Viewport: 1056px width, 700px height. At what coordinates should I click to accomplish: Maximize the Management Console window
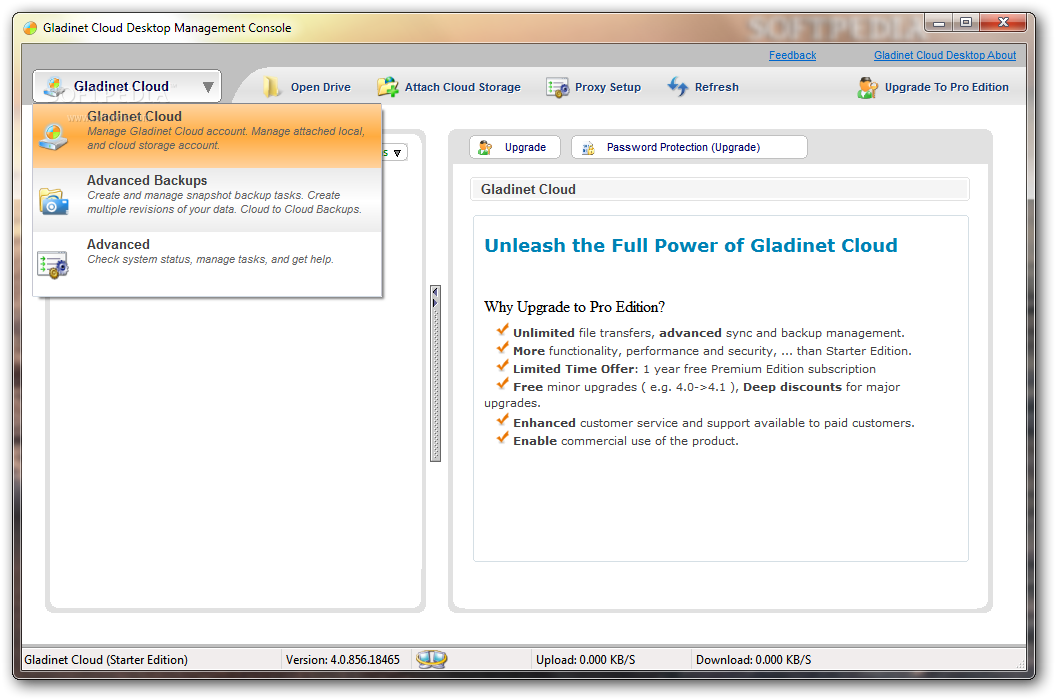coord(966,23)
